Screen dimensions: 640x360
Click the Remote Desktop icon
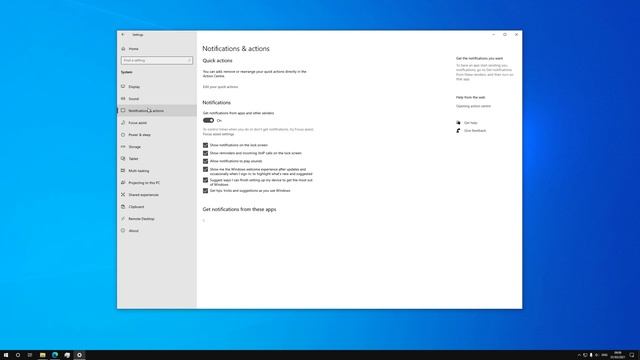[123, 219]
